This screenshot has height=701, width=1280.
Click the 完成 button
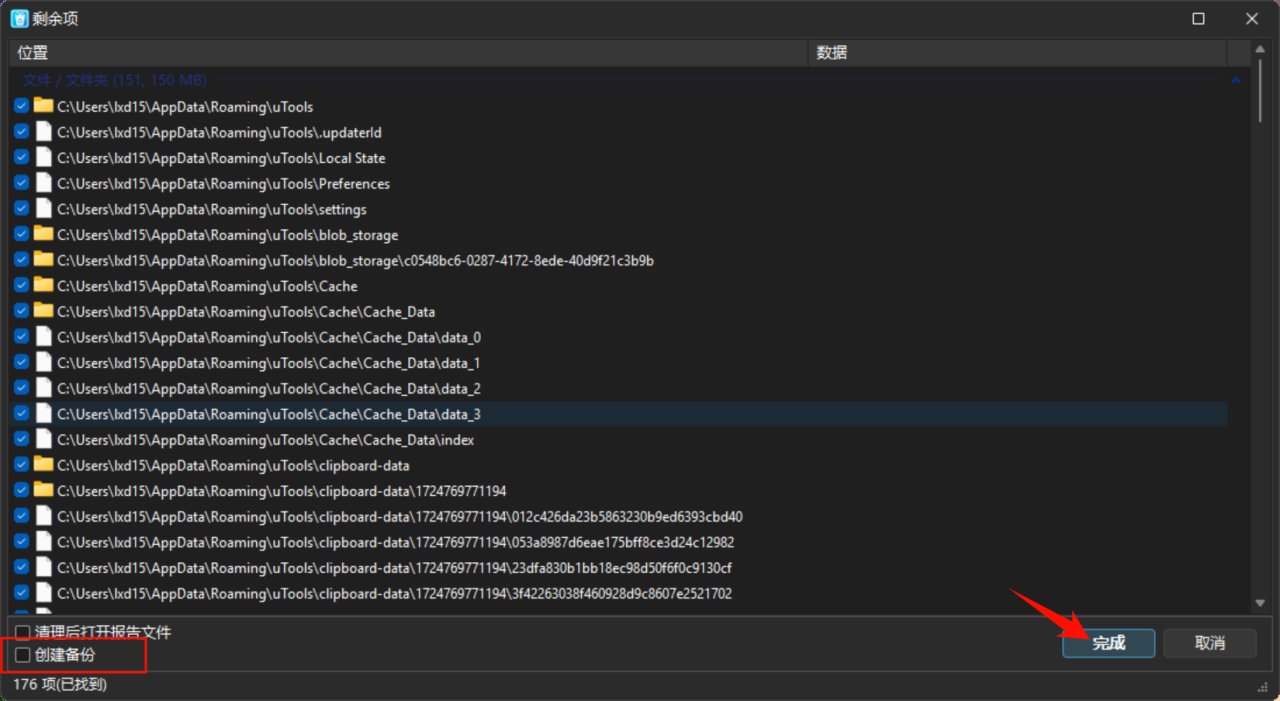coord(1108,643)
